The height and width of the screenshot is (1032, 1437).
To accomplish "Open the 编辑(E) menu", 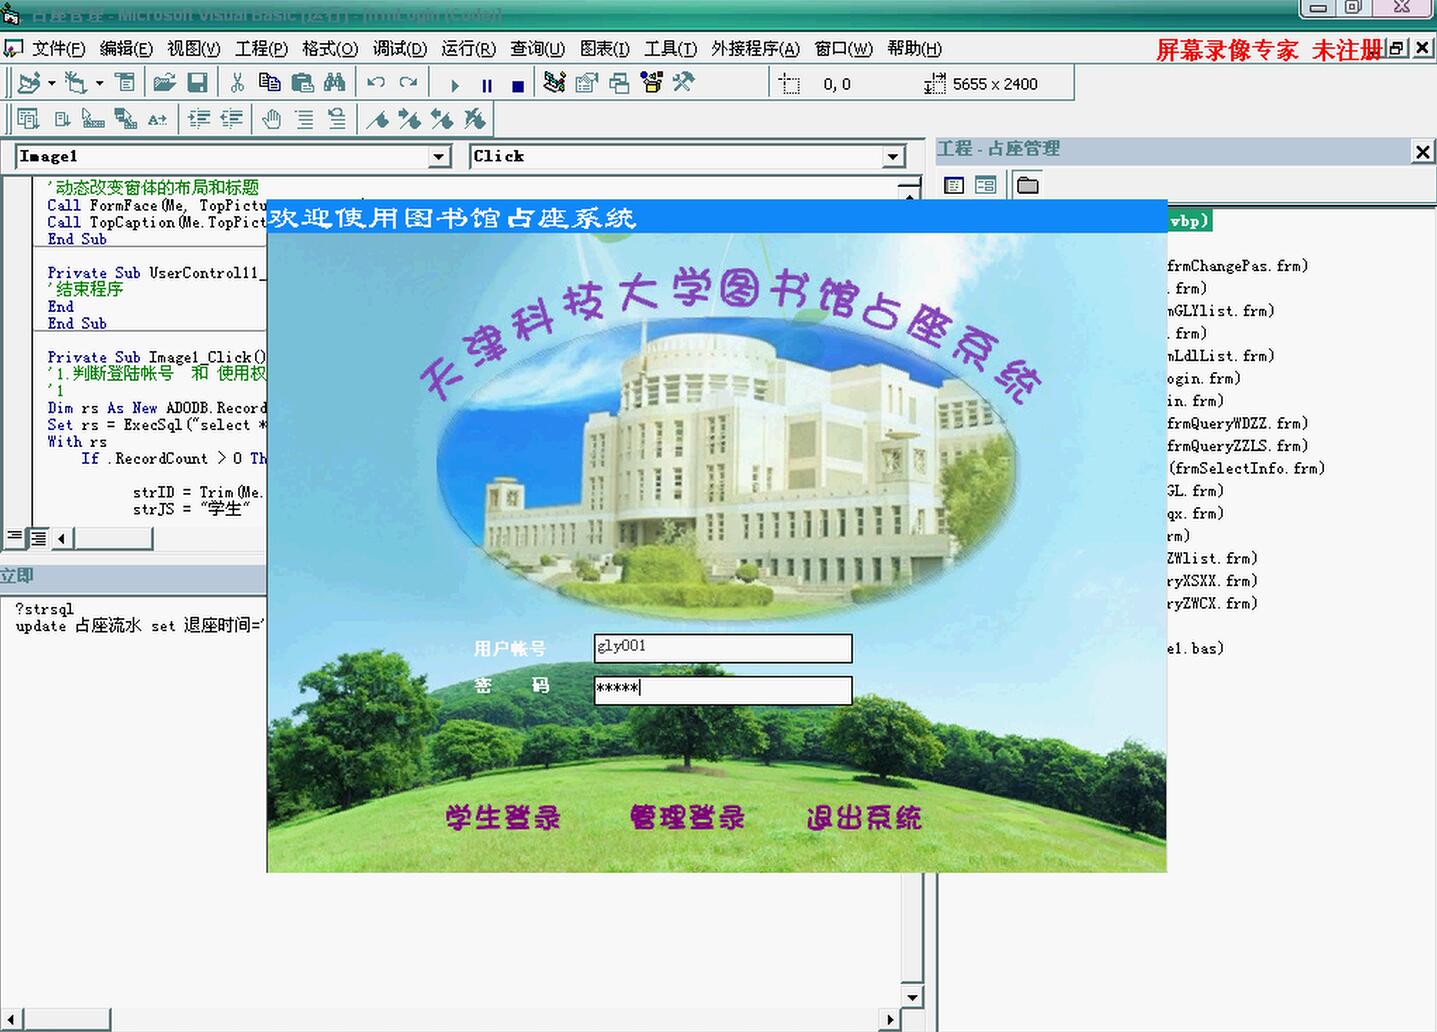I will 126,48.
